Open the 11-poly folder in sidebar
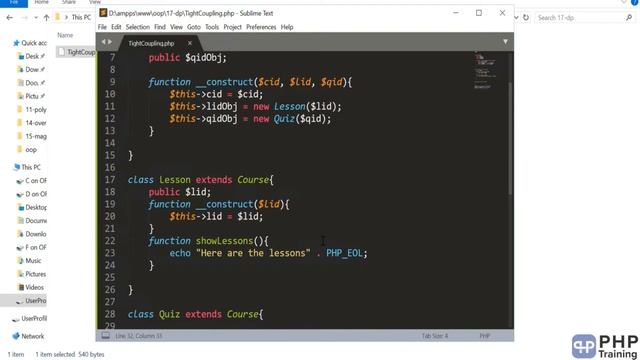 32,109
